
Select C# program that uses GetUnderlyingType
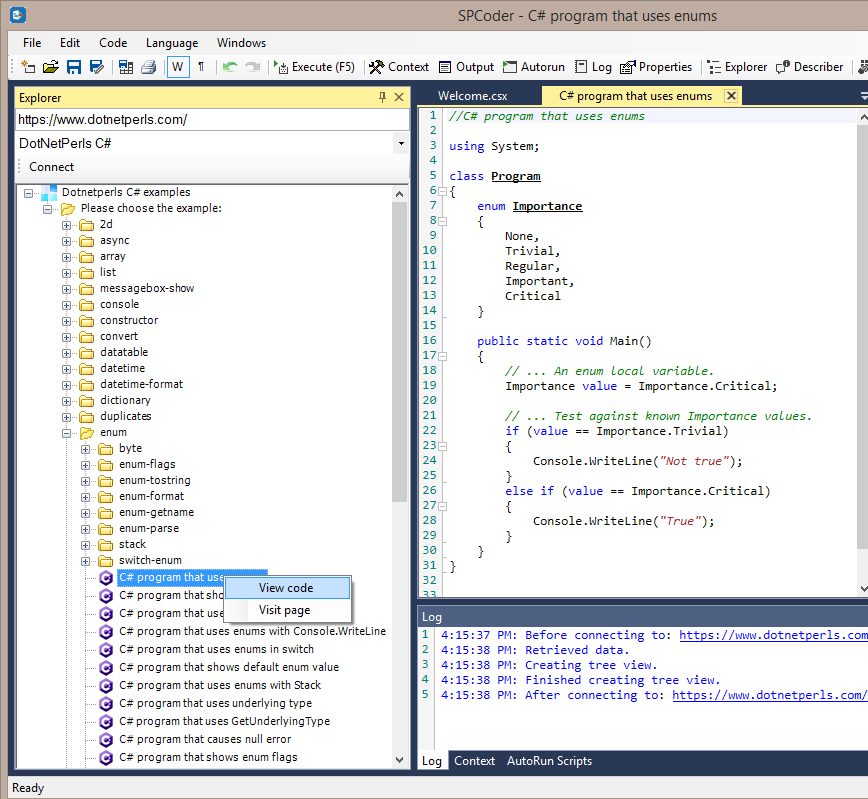click(224, 721)
